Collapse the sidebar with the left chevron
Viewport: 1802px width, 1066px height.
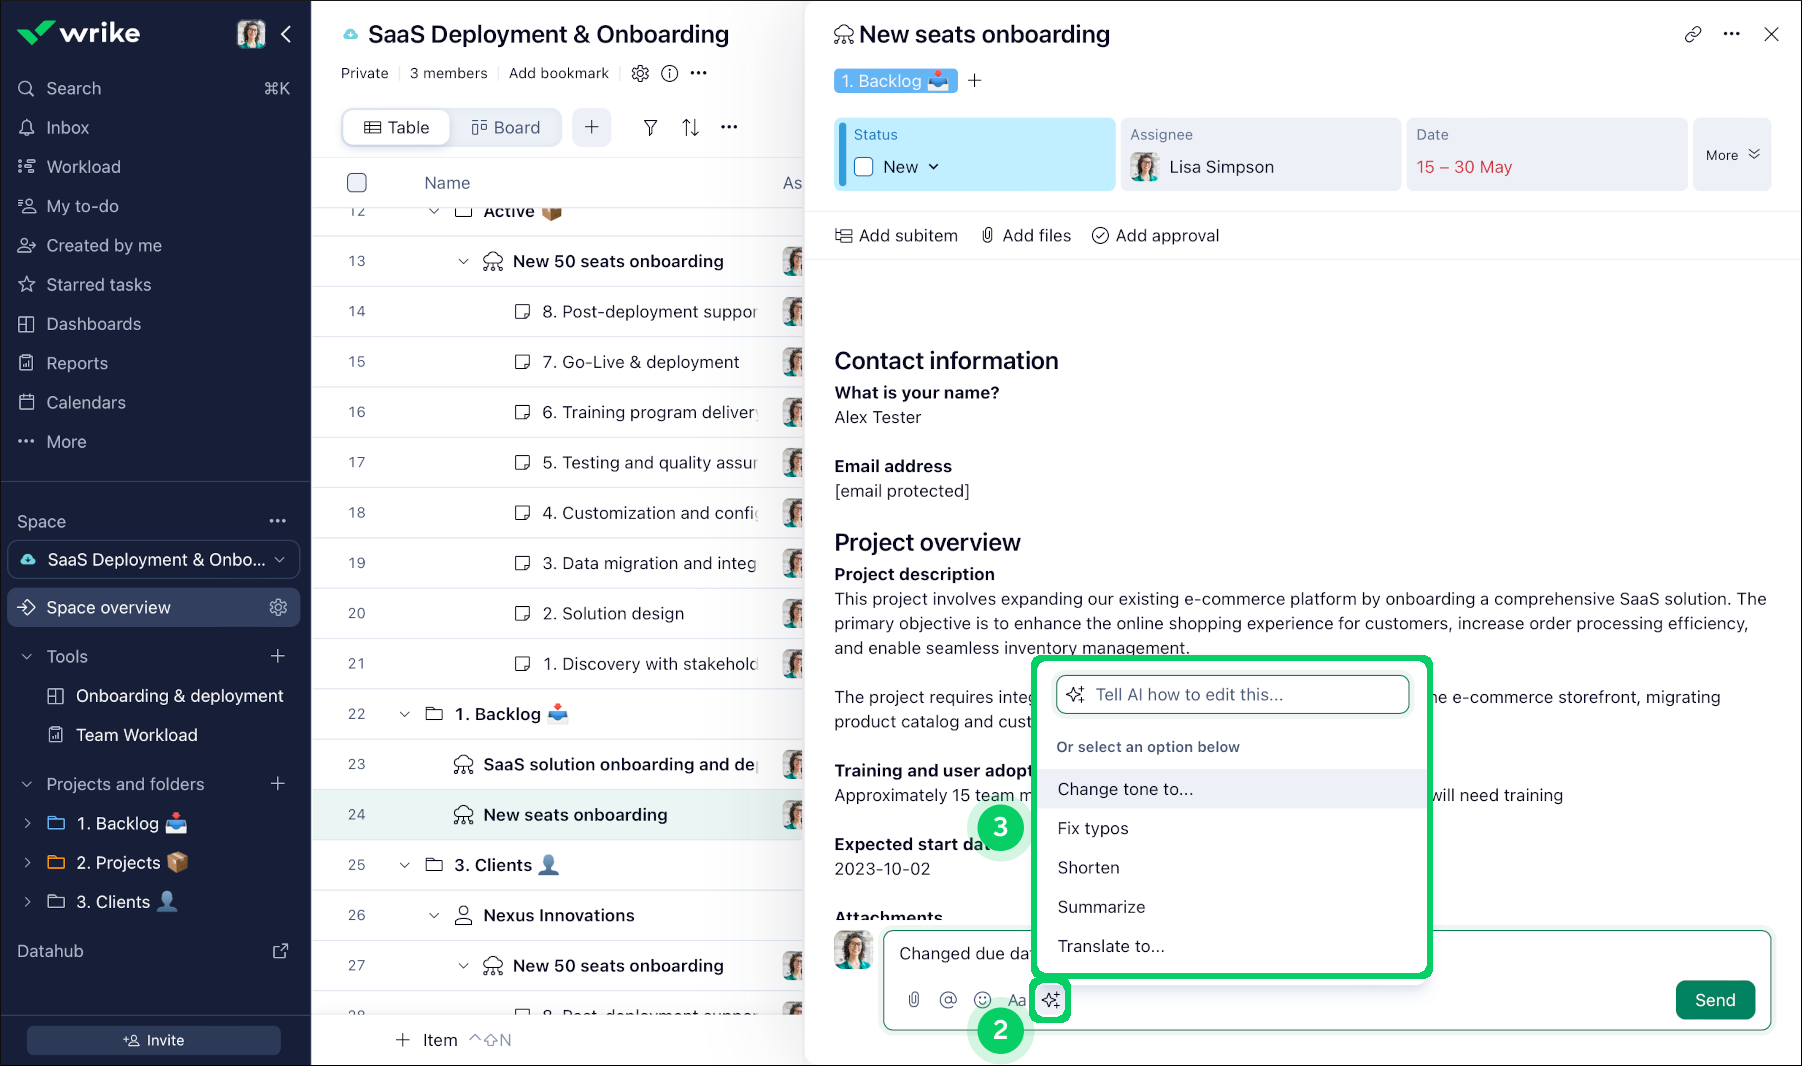tap(286, 34)
